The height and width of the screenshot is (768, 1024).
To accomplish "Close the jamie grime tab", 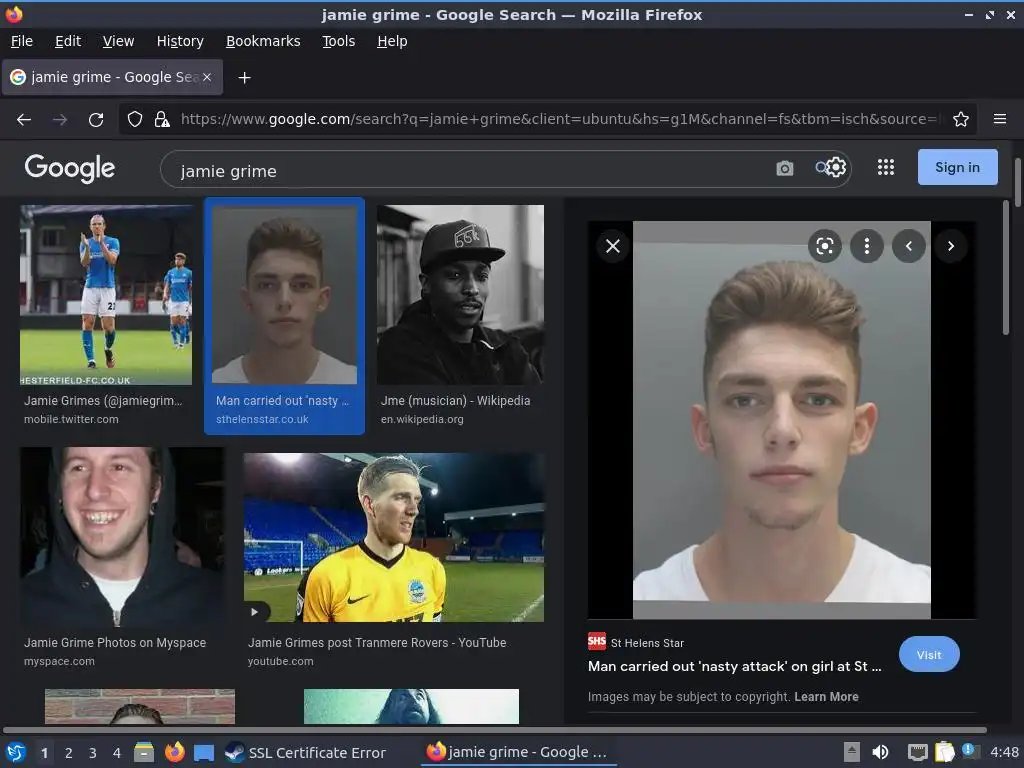I will (x=207, y=77).
